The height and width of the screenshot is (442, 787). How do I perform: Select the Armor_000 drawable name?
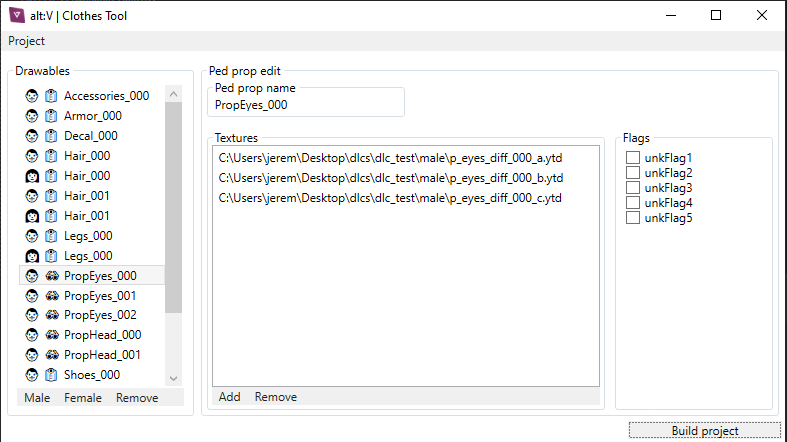(93, 116)
